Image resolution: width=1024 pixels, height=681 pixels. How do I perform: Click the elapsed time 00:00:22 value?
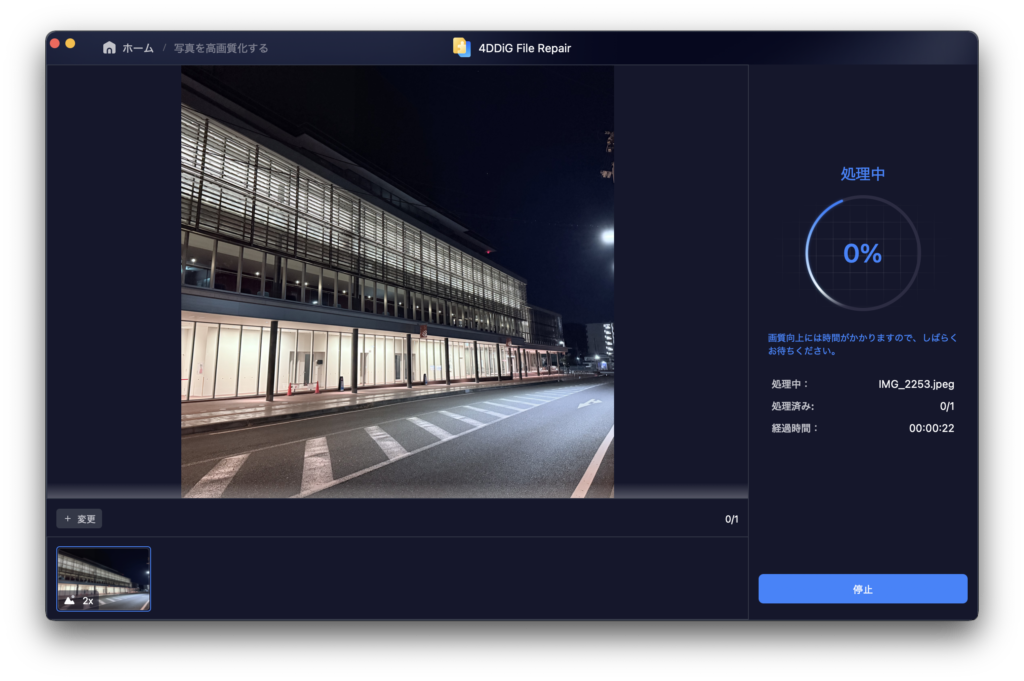point(931,428)
